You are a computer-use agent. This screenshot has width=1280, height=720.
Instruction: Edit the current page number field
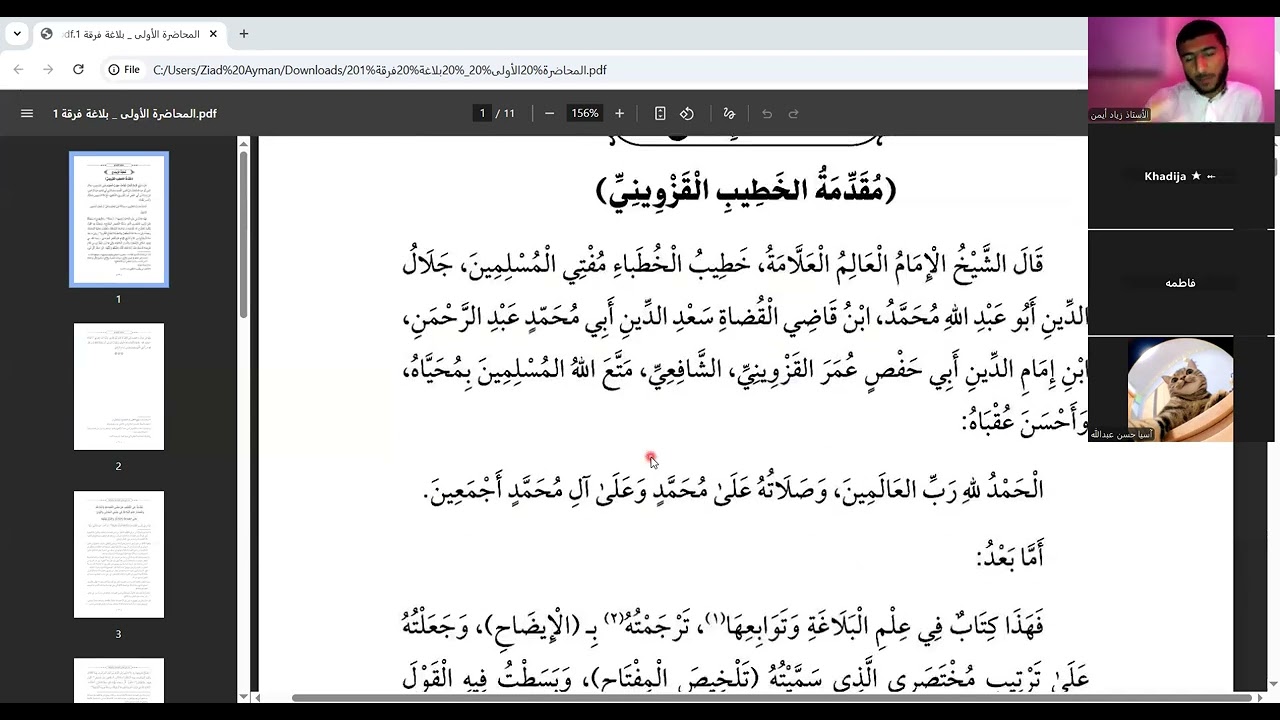[x=482, y=114]
